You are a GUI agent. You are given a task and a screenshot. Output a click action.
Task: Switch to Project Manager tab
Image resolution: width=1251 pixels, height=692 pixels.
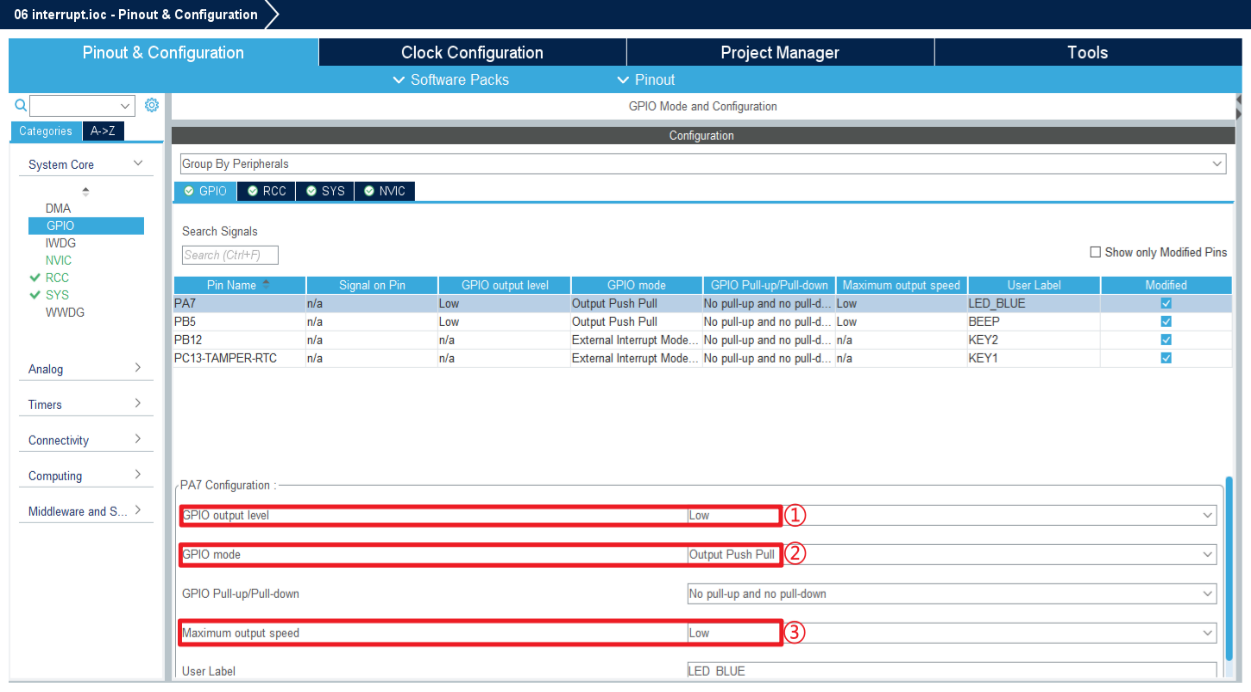[780, 53]
